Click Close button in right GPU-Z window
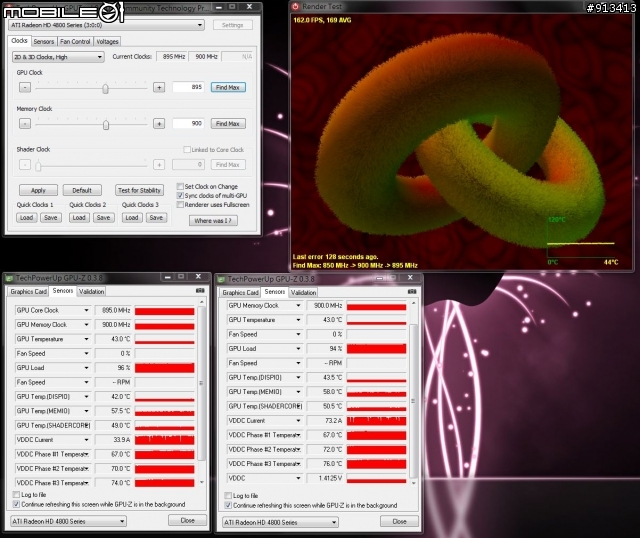 click(399, 521)
